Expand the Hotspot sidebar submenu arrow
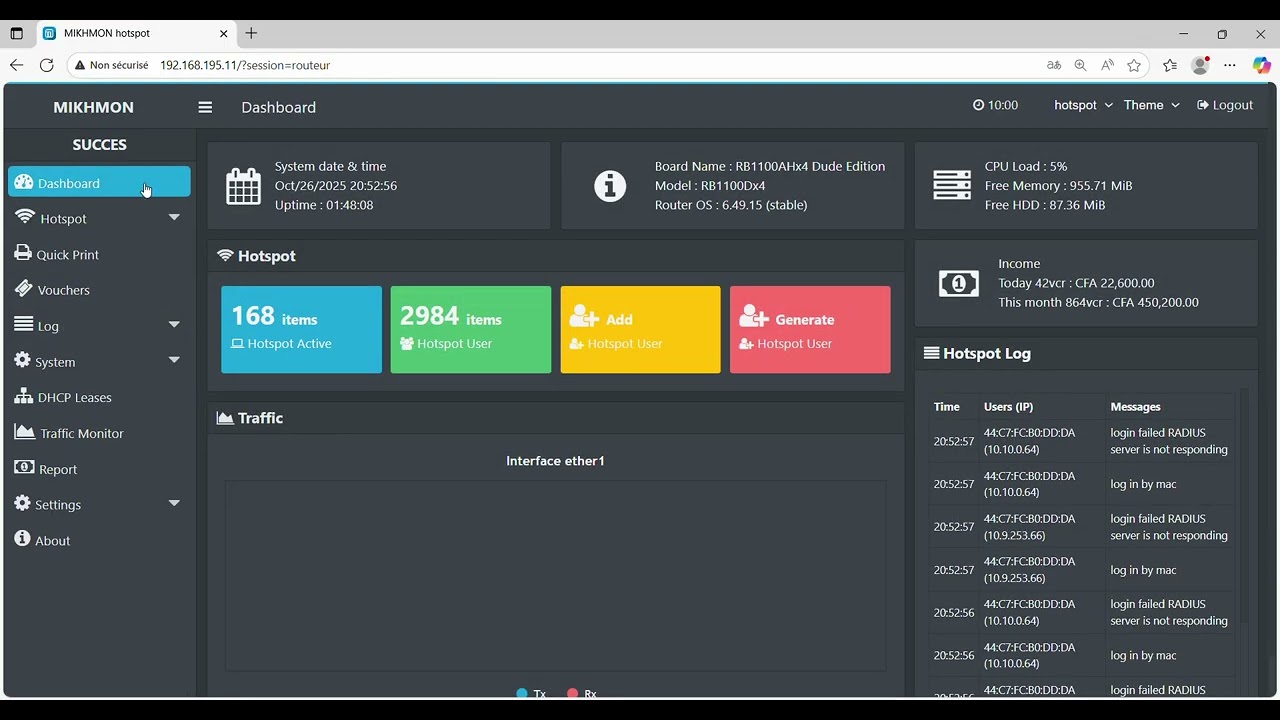The image size is (1280, 720). click(x=174, y=217)
